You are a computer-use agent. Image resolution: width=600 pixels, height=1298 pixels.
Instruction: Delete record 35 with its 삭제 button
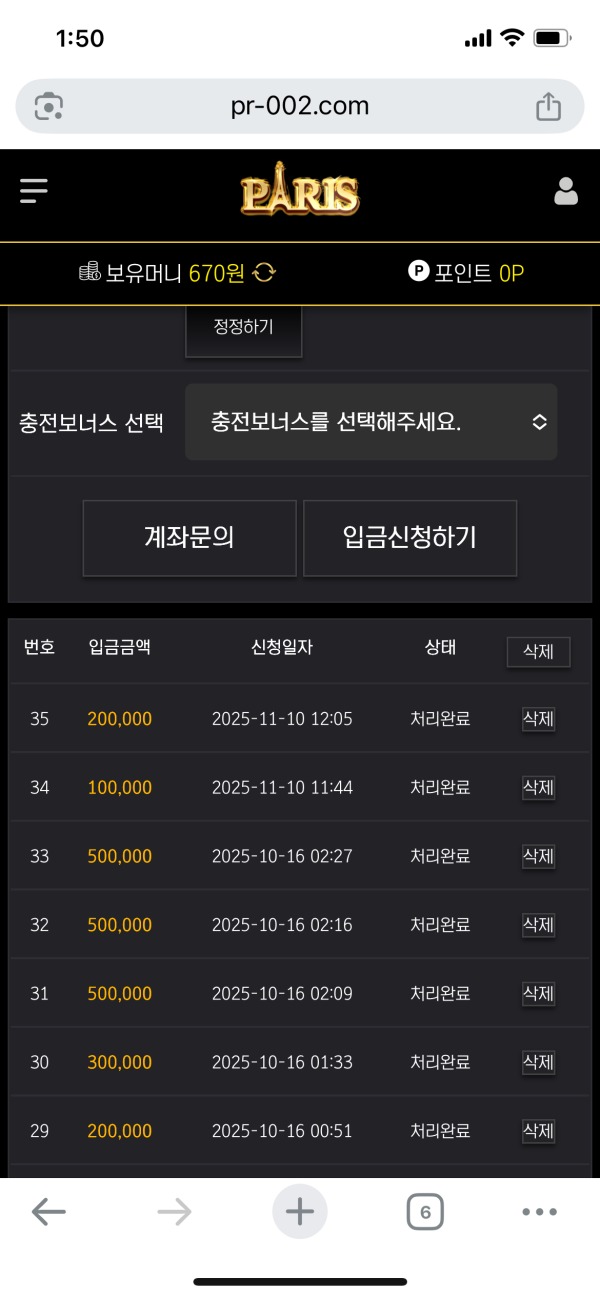point(537,718)
